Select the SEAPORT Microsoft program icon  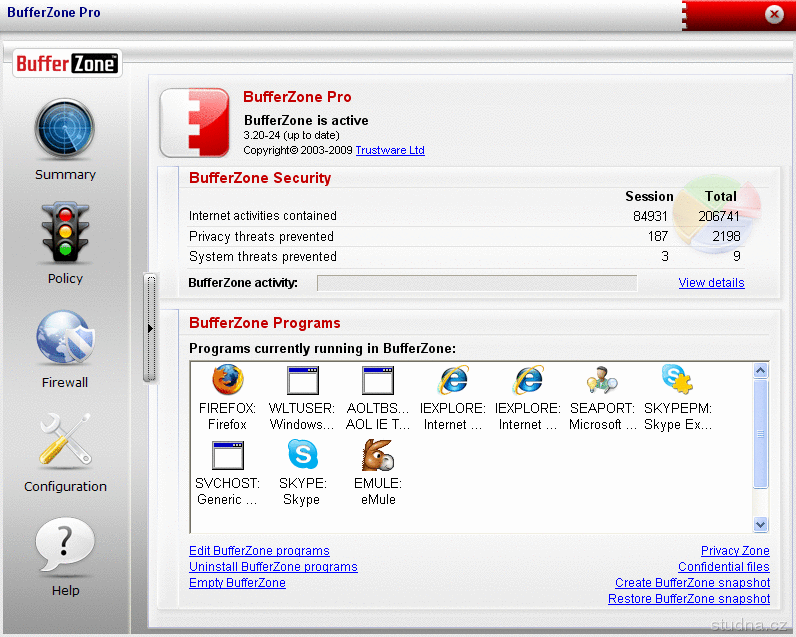click(x=602, y=381)
